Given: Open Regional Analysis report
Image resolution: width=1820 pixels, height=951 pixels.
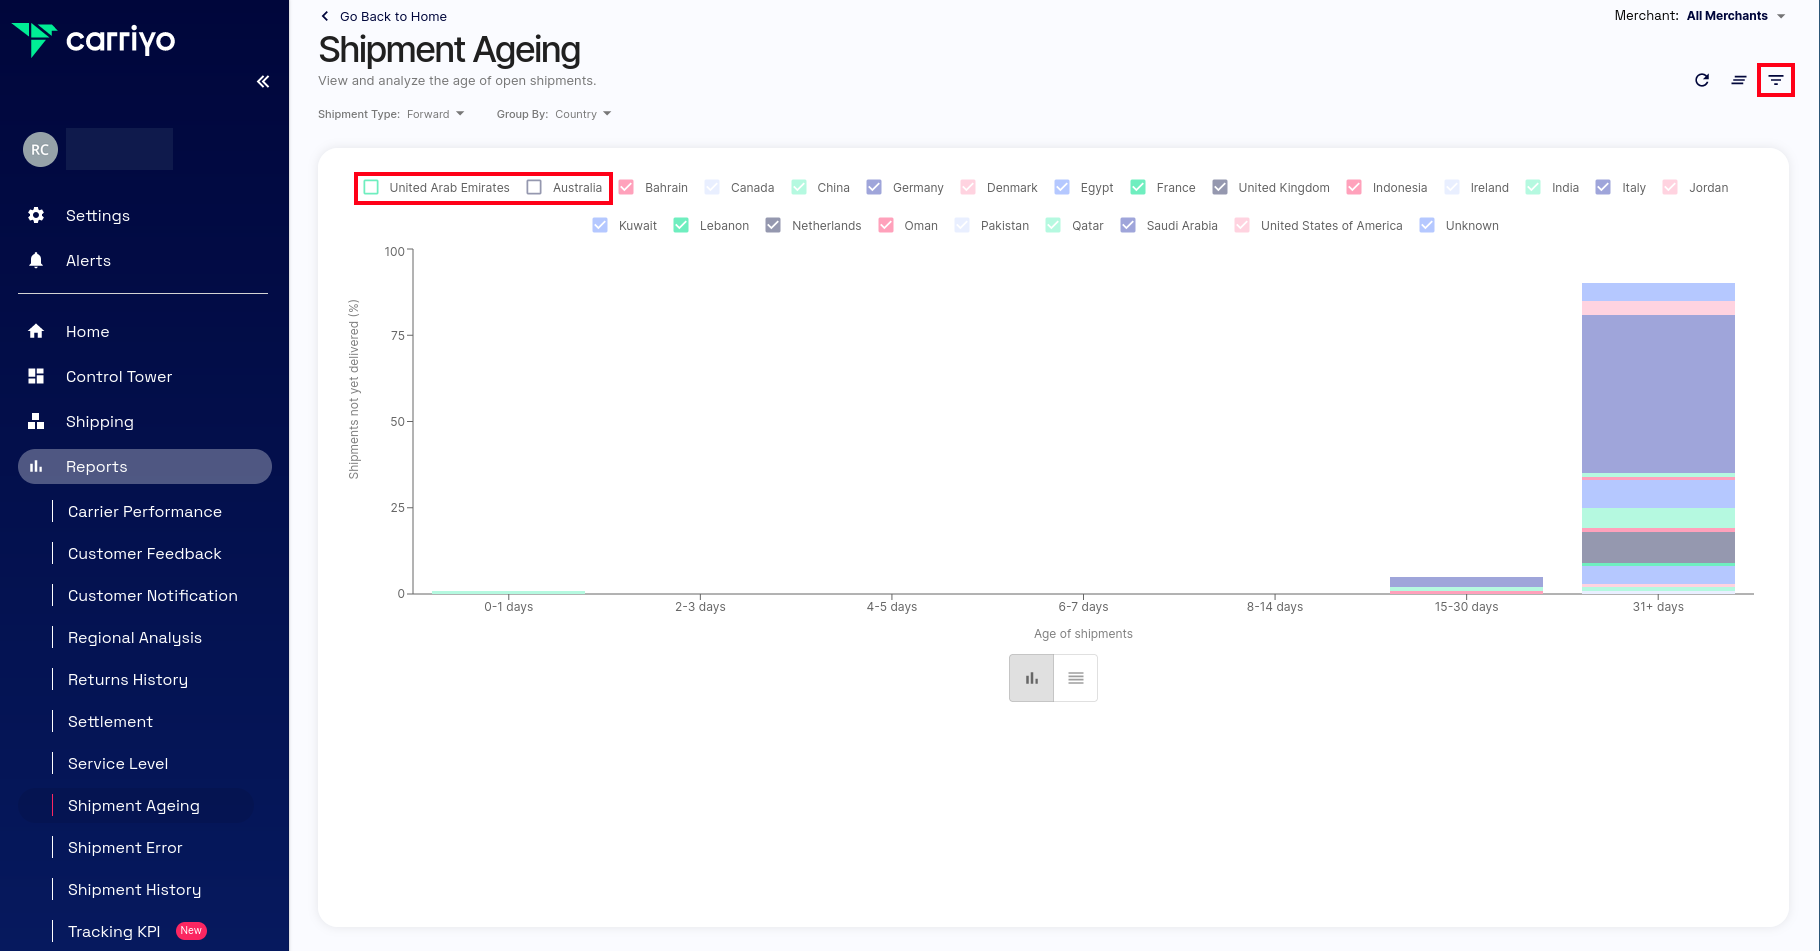Looking at the screenshot, I should click(135, 637).
